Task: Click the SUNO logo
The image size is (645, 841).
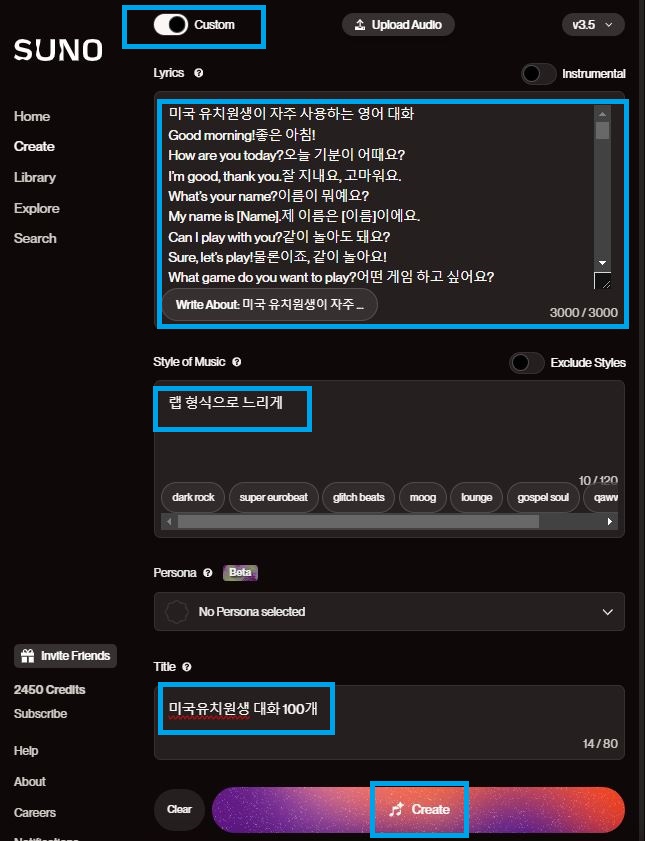Action: pos(58,50)
